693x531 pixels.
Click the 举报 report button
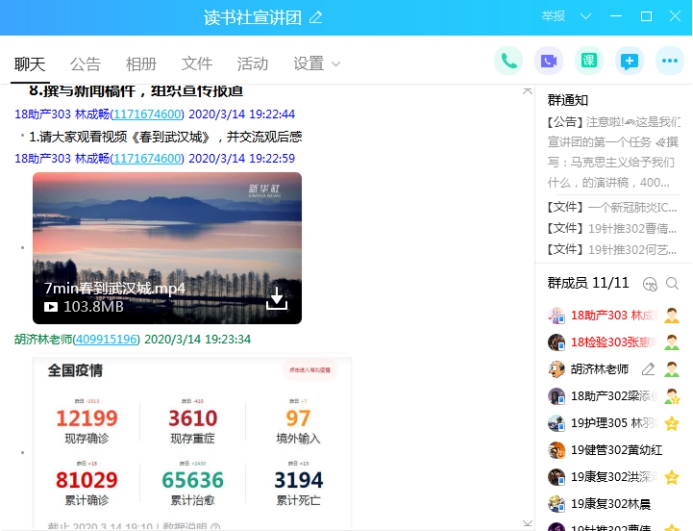tap(553, 17)
